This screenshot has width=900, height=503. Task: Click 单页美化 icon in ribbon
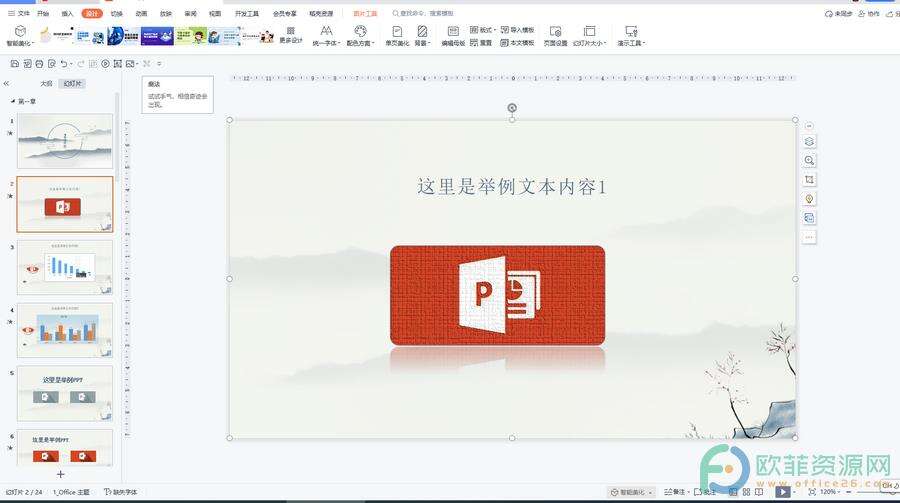click(x=397, y=30)
